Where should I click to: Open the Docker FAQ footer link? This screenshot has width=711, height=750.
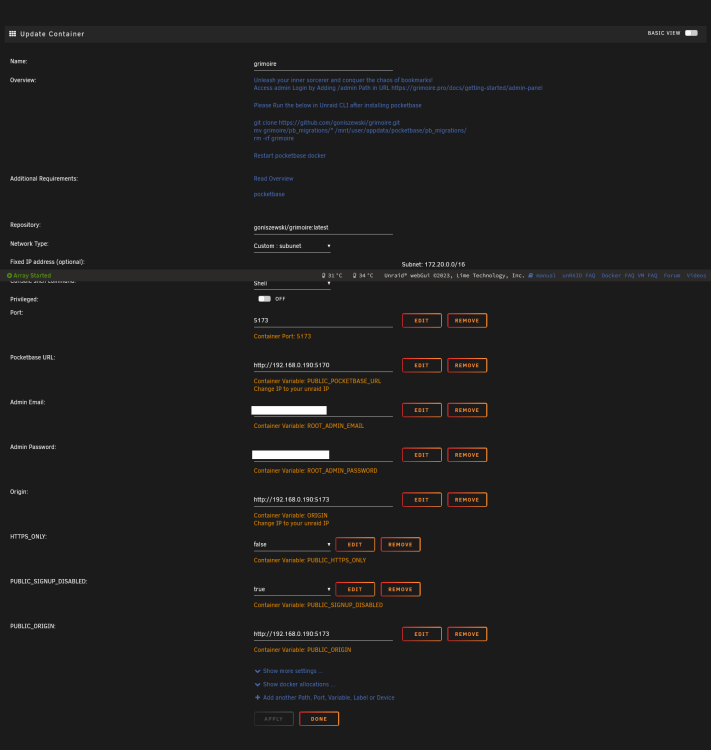(x=618, y=276)
